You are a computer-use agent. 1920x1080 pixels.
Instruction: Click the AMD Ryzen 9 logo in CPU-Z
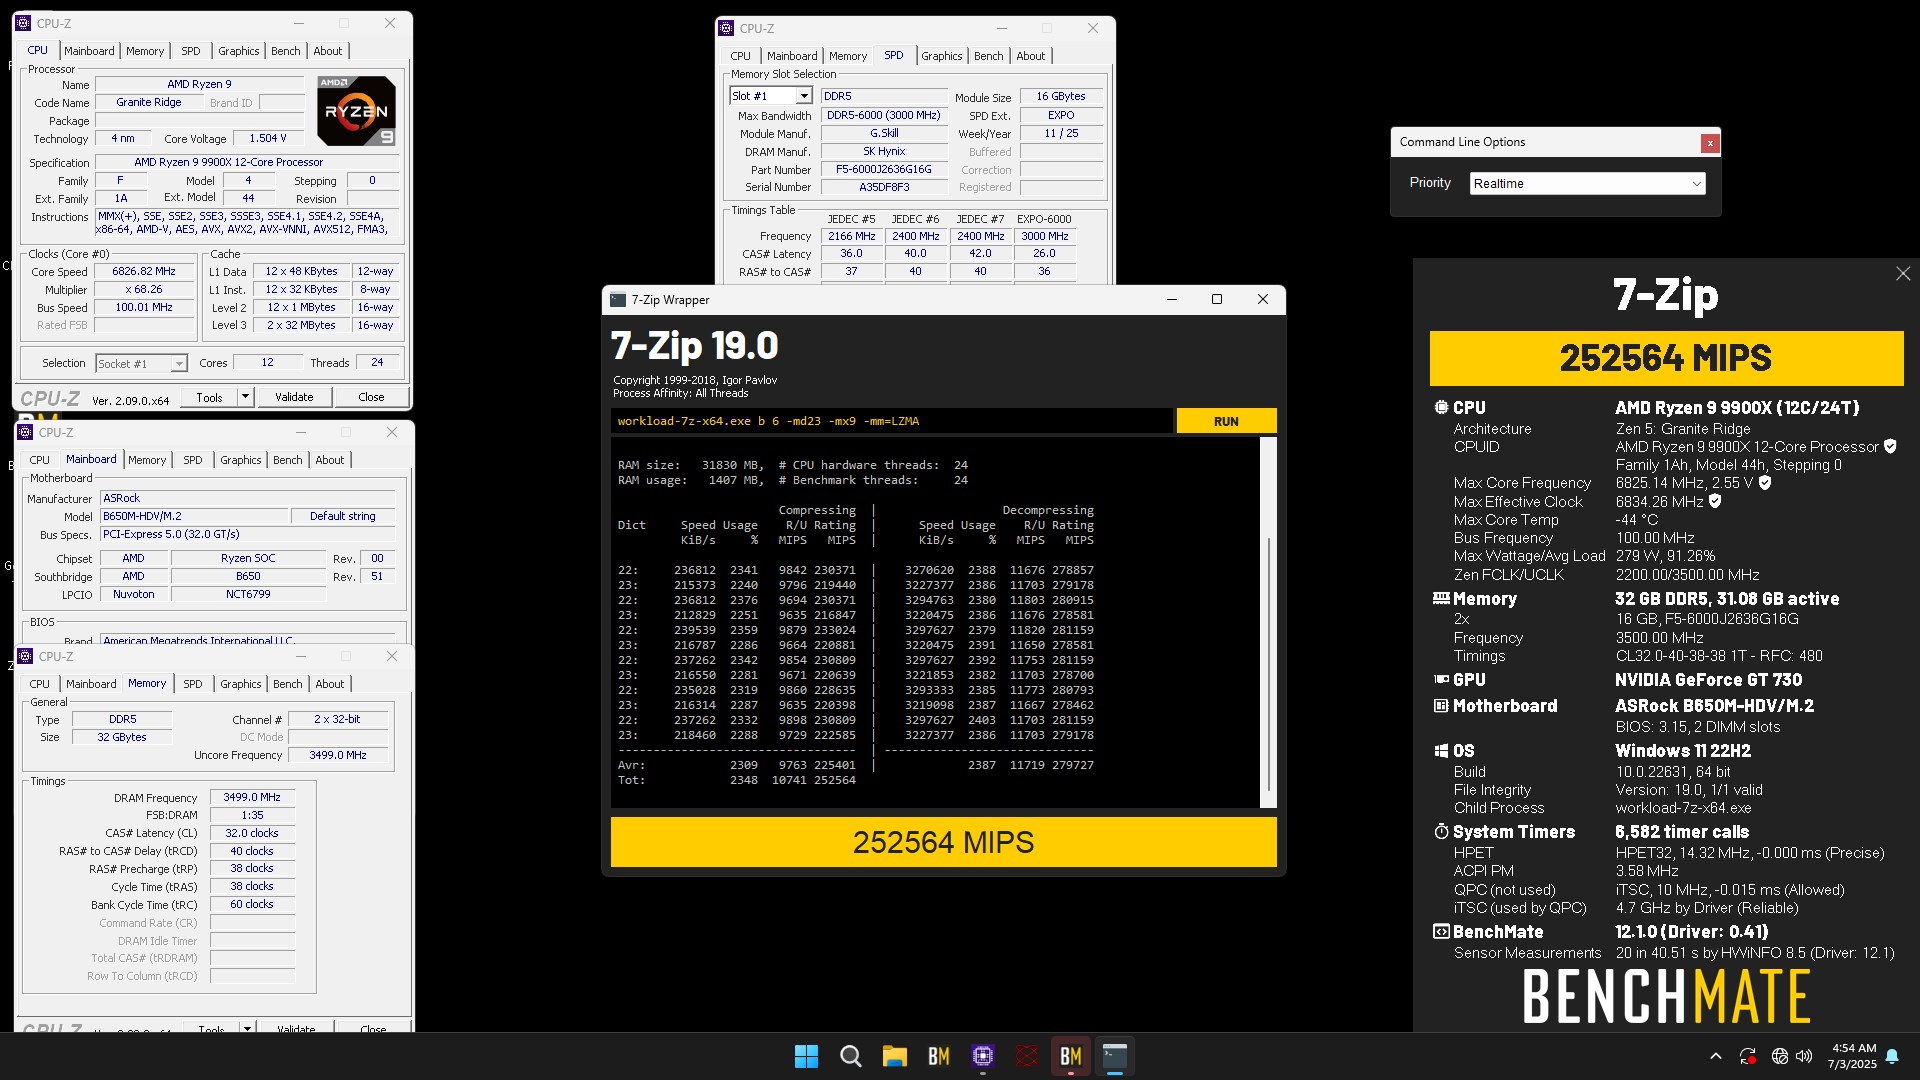356,111
